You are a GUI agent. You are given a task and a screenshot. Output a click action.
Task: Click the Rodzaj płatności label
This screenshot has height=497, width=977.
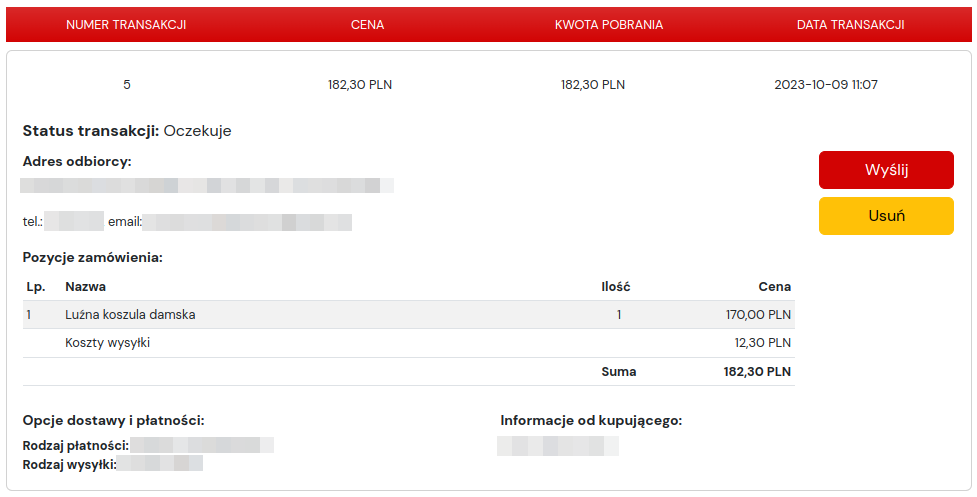75,445
